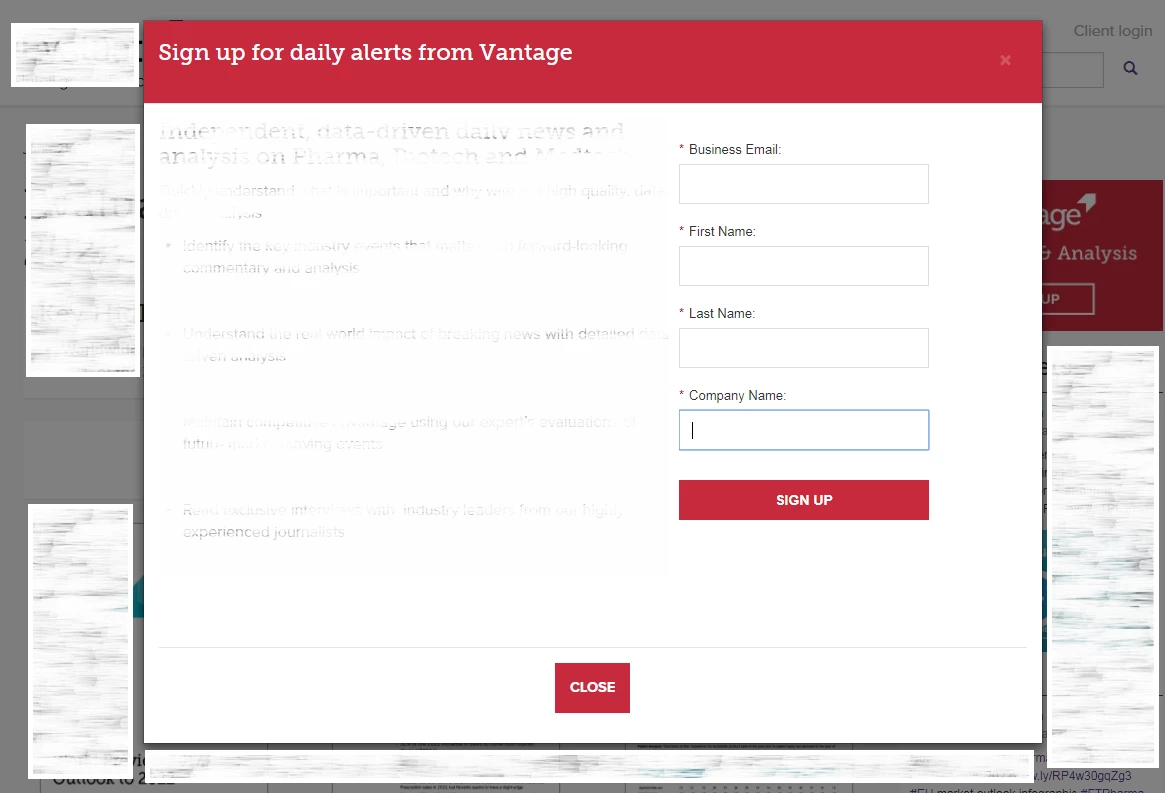Image resolution: width=1165 pixels, height=793 pixels.
Task: Focus the First Name field
Action: click(803, 266)
